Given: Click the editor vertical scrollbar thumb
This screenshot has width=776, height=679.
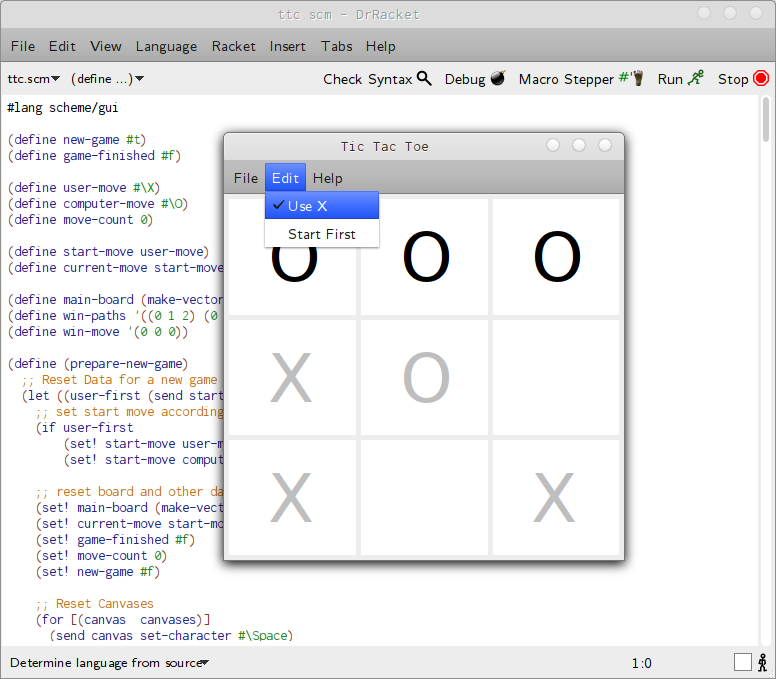Looking at the screenshot, I should pos(766,119).
